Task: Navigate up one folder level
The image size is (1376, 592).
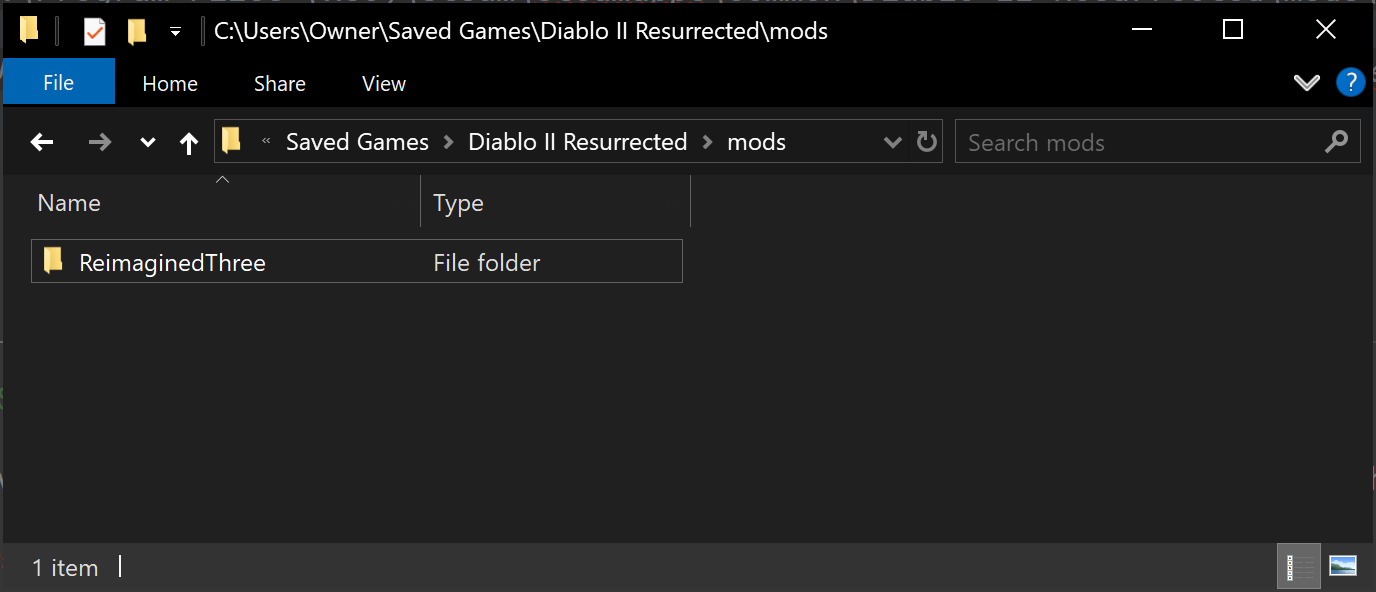Action: pos(189,143)
